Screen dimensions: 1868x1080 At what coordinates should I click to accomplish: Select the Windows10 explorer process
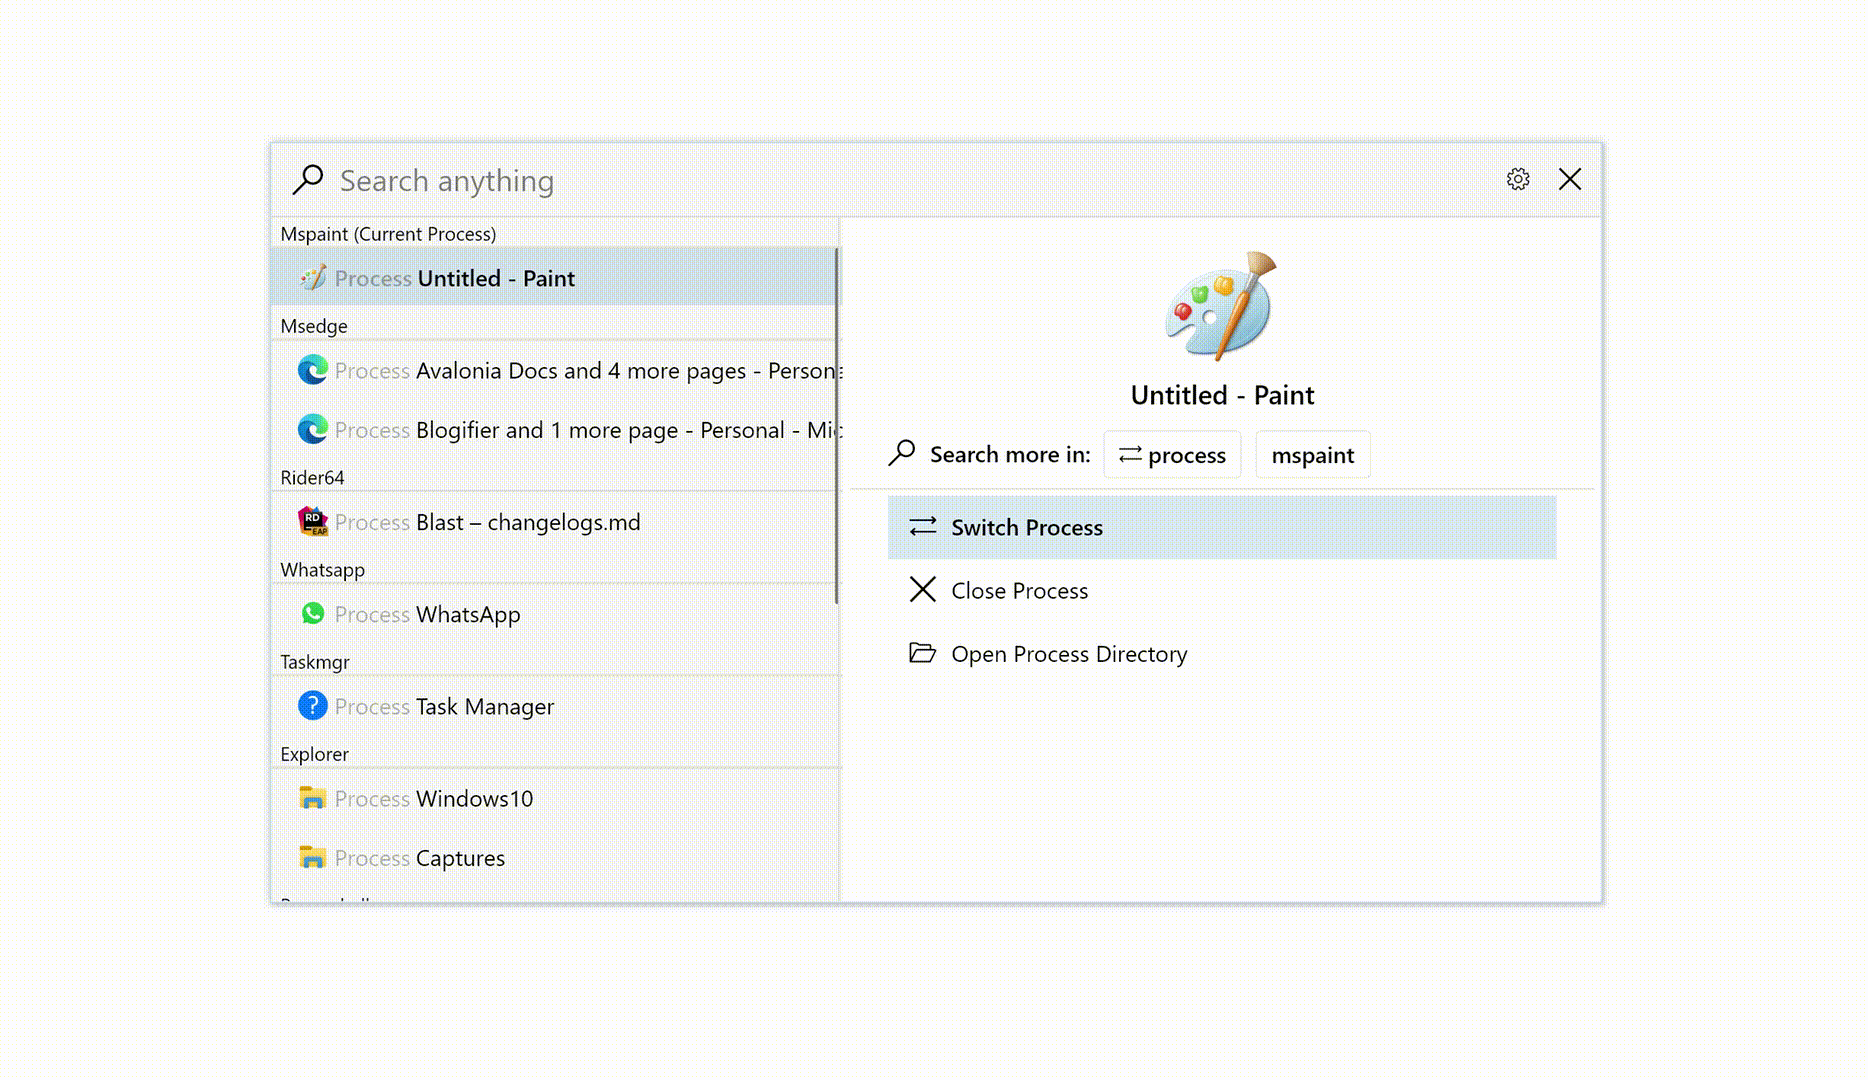tap(555, 798)
